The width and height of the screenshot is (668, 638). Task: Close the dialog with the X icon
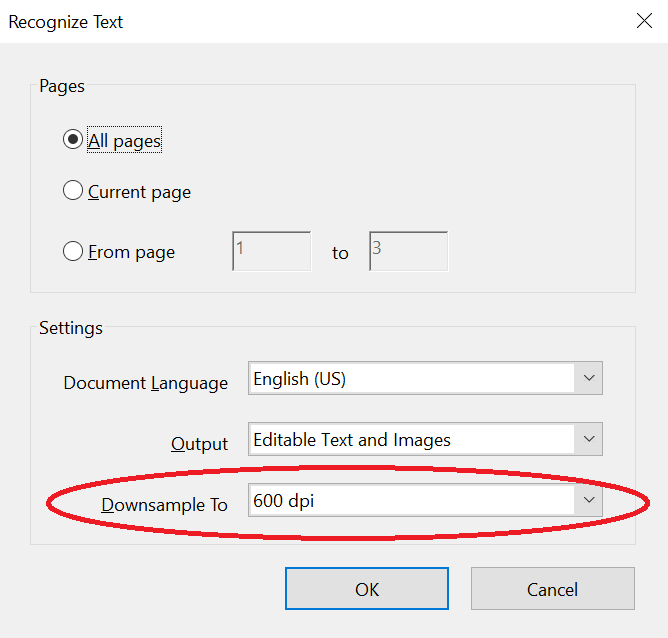tap(643, 21)
